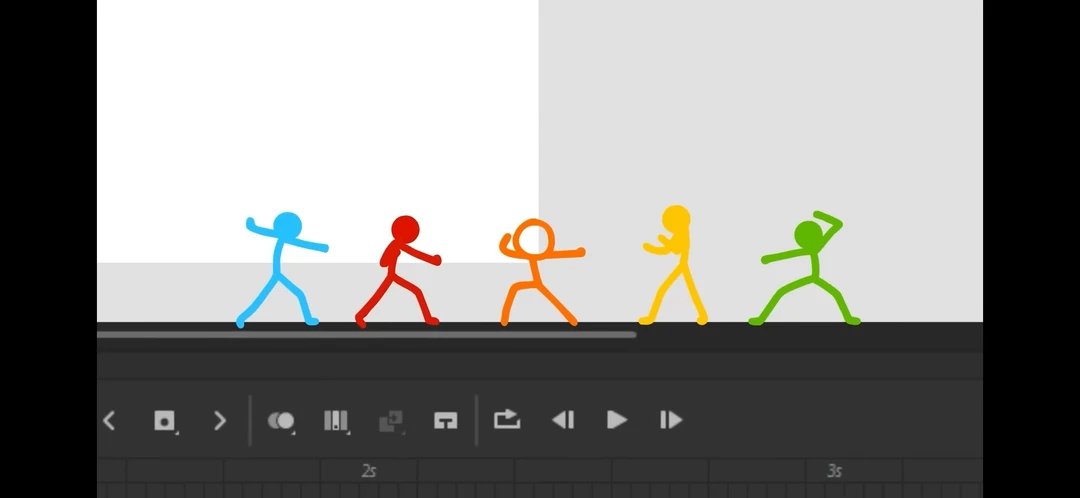This screenshot has height=498, width=1080.
Task: Step back one frame
Action: (563, 419)
